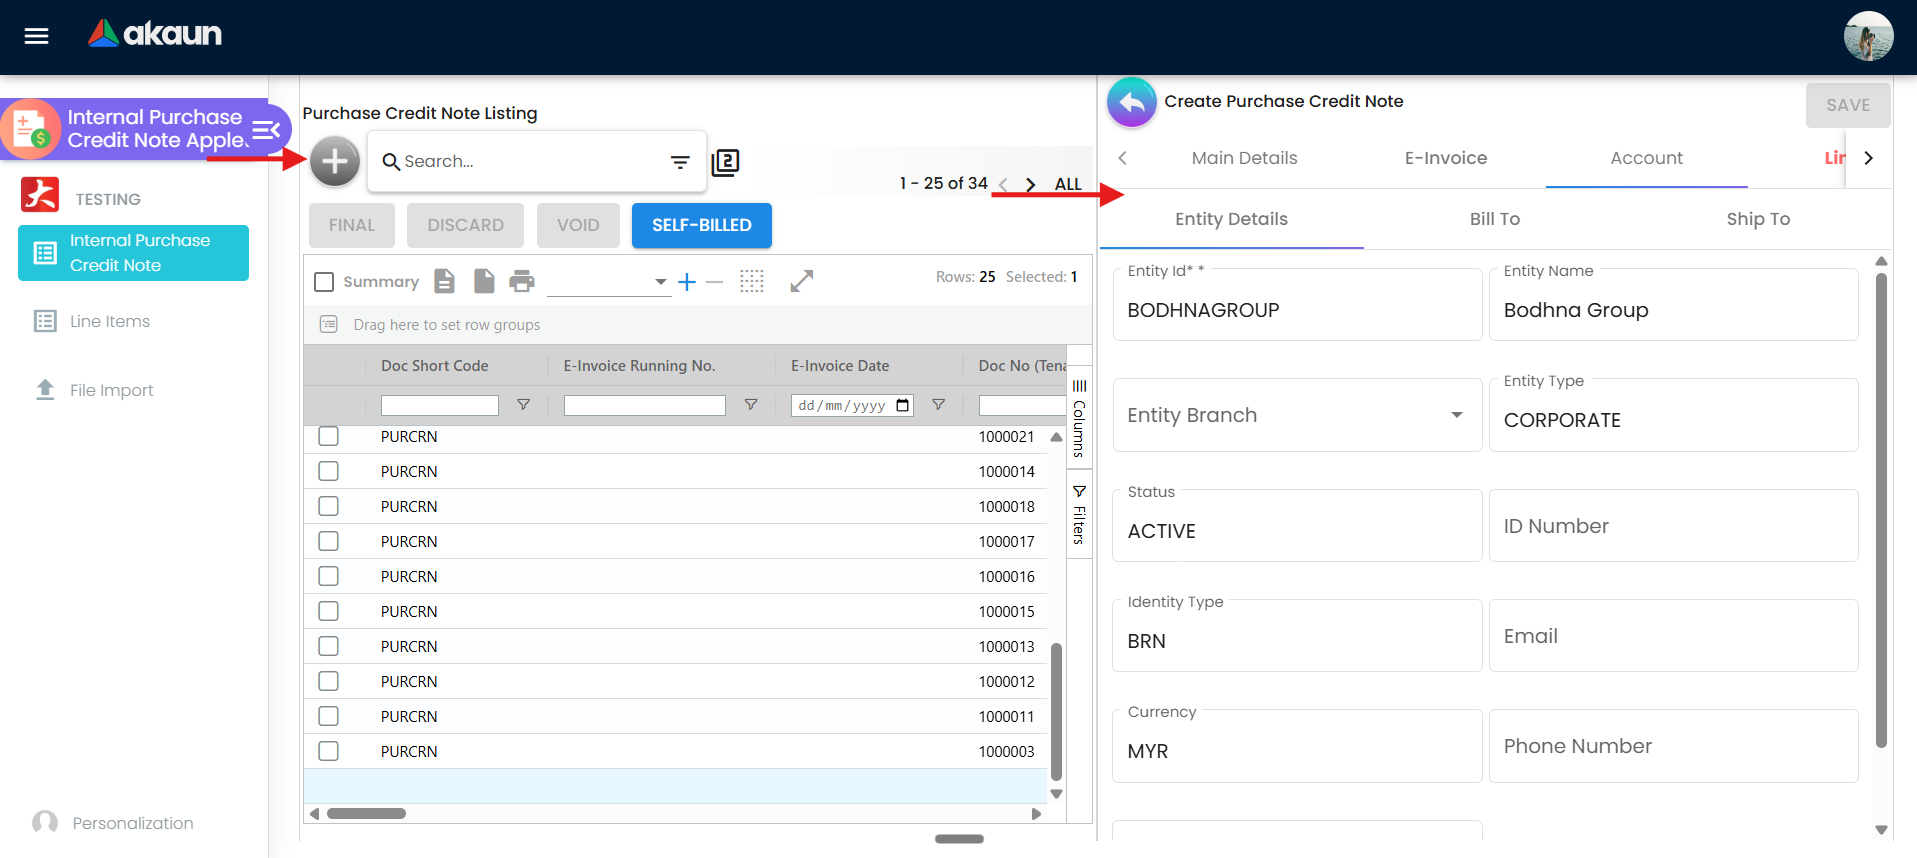The image size is (1917, 858).
Task: Click the grid density dotted icon
Action: pos(752,281)
